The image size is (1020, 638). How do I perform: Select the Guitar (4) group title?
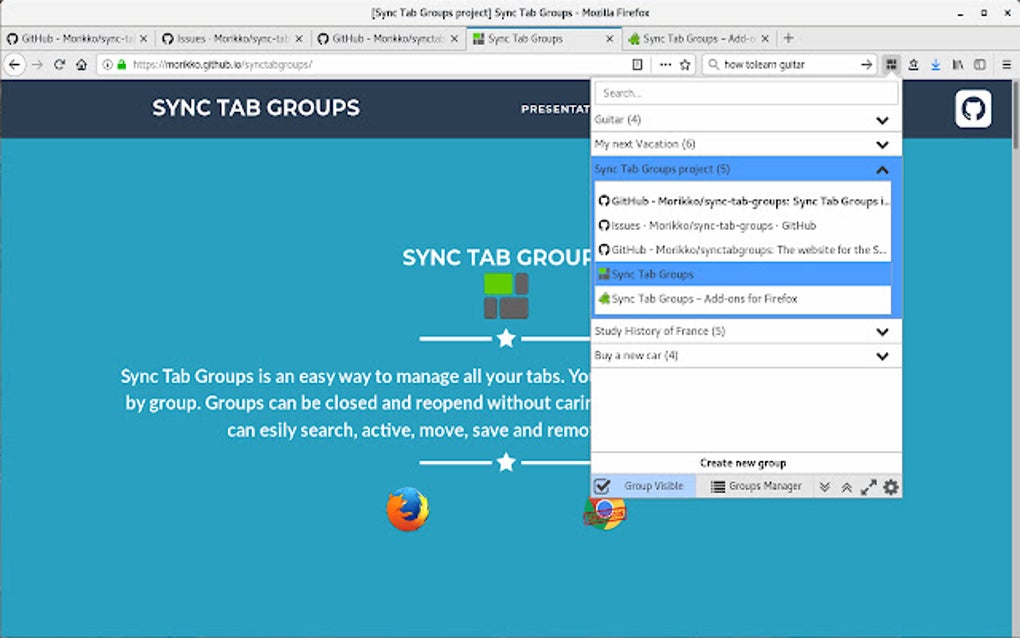(617, 120)
